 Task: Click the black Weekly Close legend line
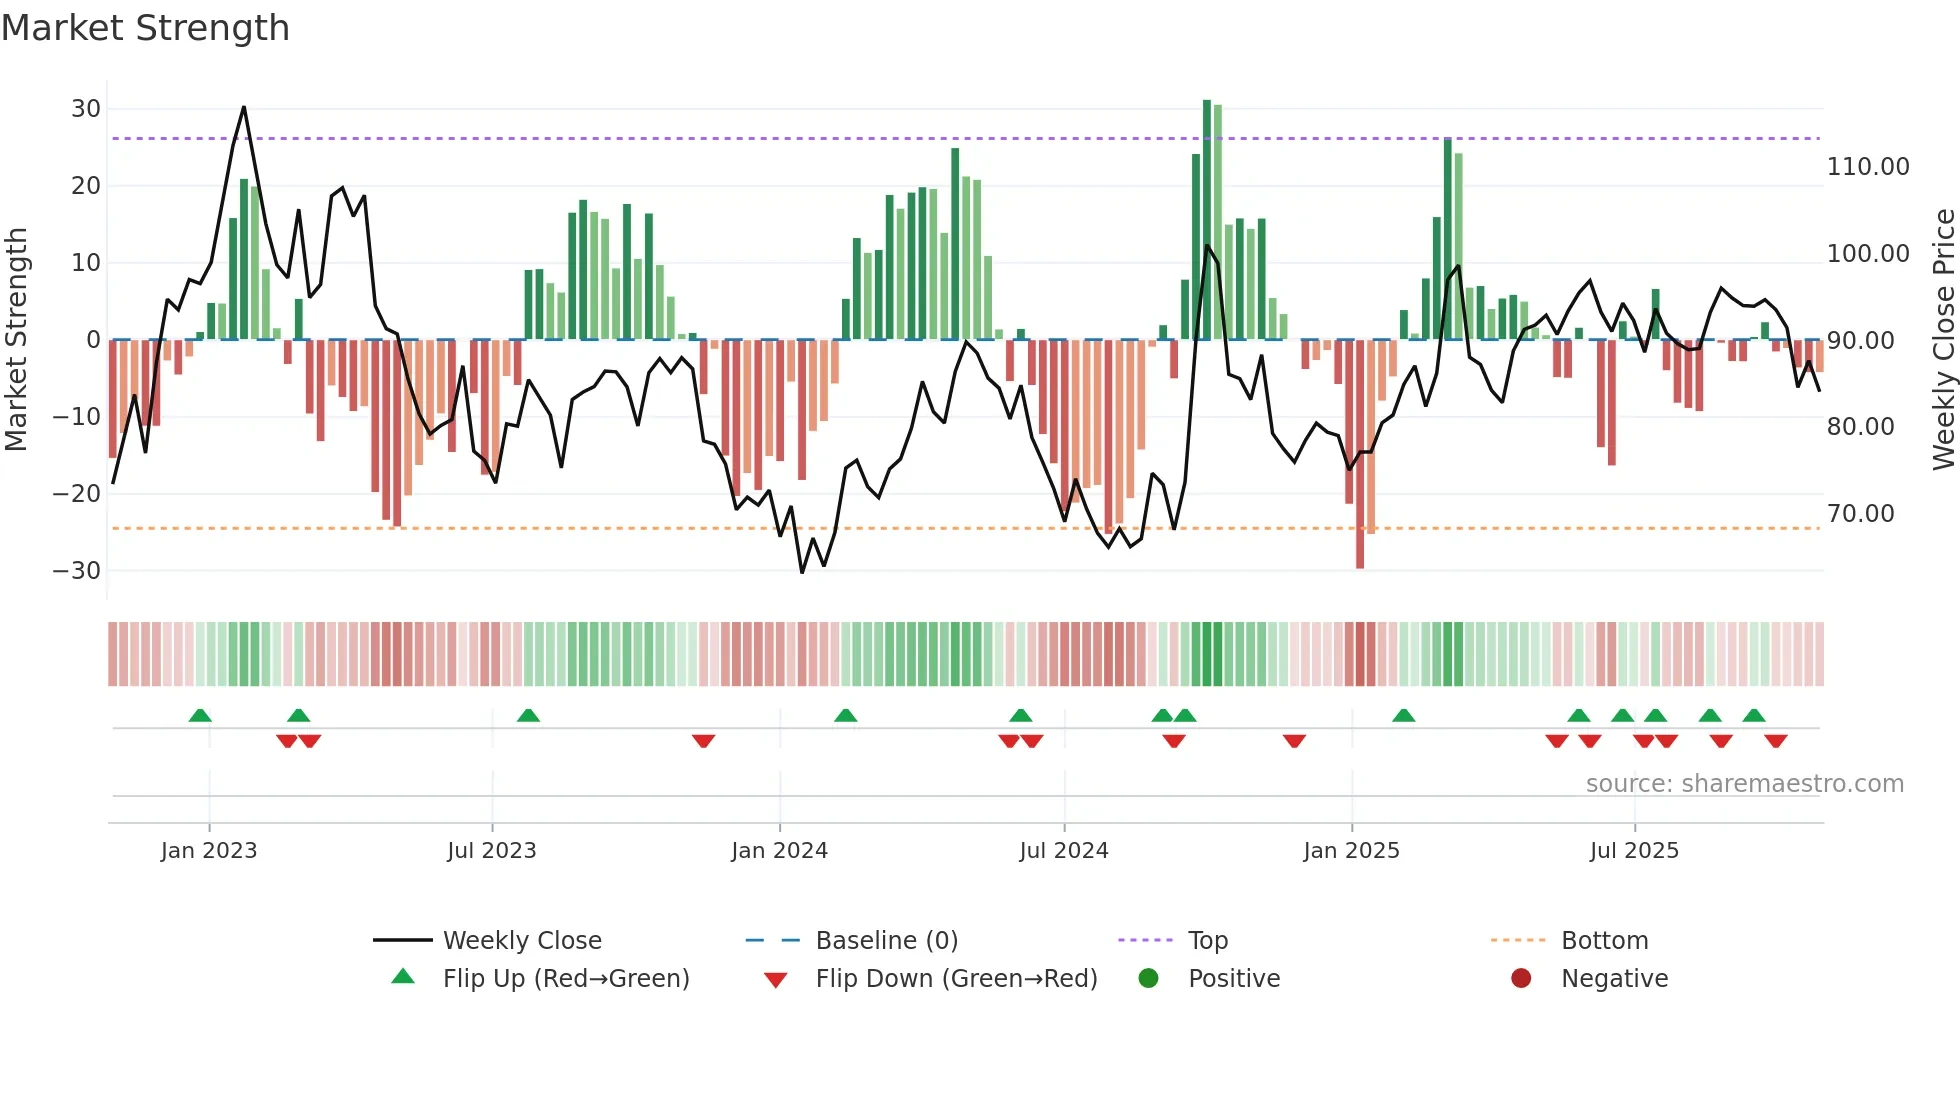click(x=403, y=940)
